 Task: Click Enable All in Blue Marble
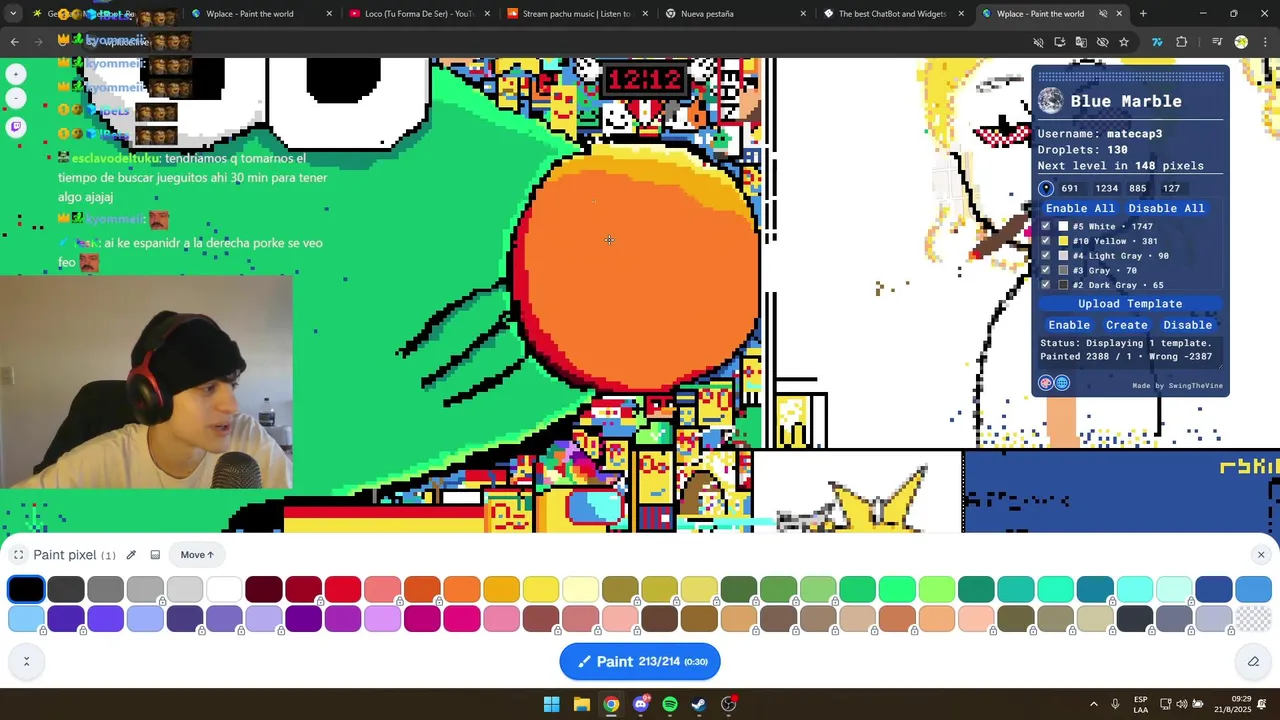(1080, 208)
